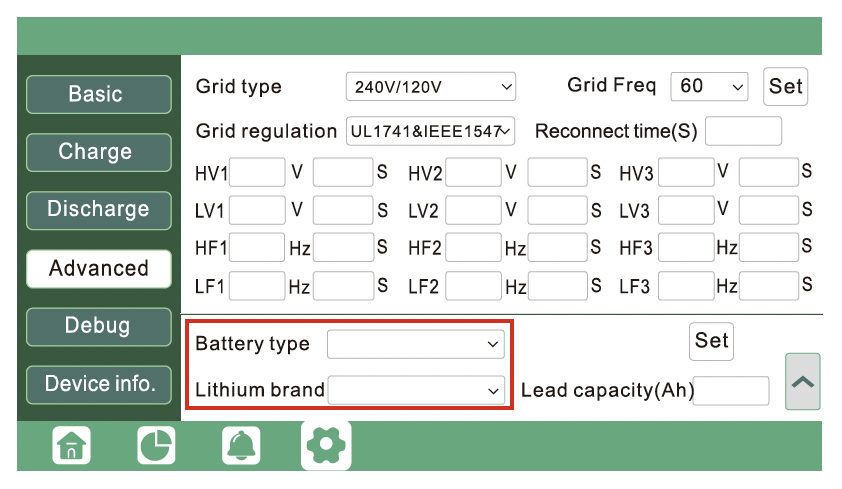
Task: Click the HV3 seconds input field
Action: click(769, 172)
